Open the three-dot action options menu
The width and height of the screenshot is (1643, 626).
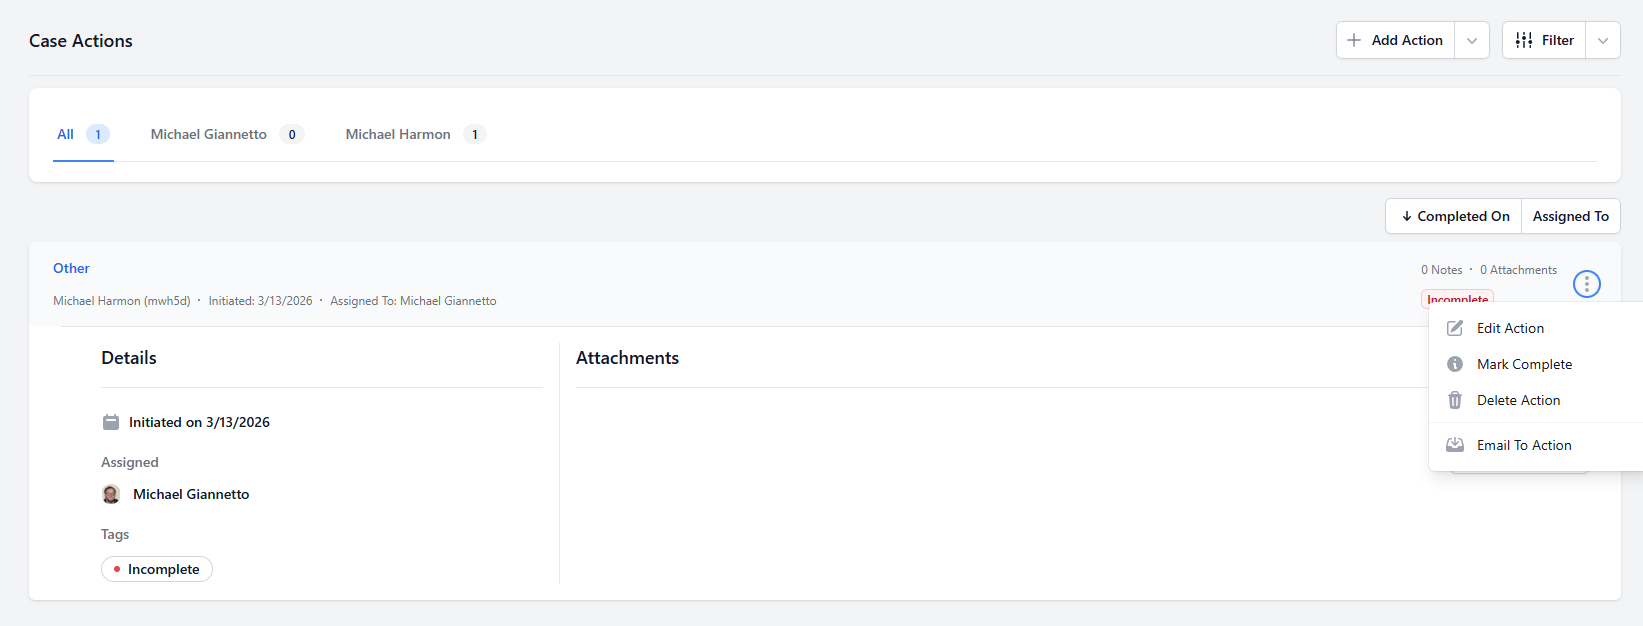pyautogui.click(x=1586, y=284)
